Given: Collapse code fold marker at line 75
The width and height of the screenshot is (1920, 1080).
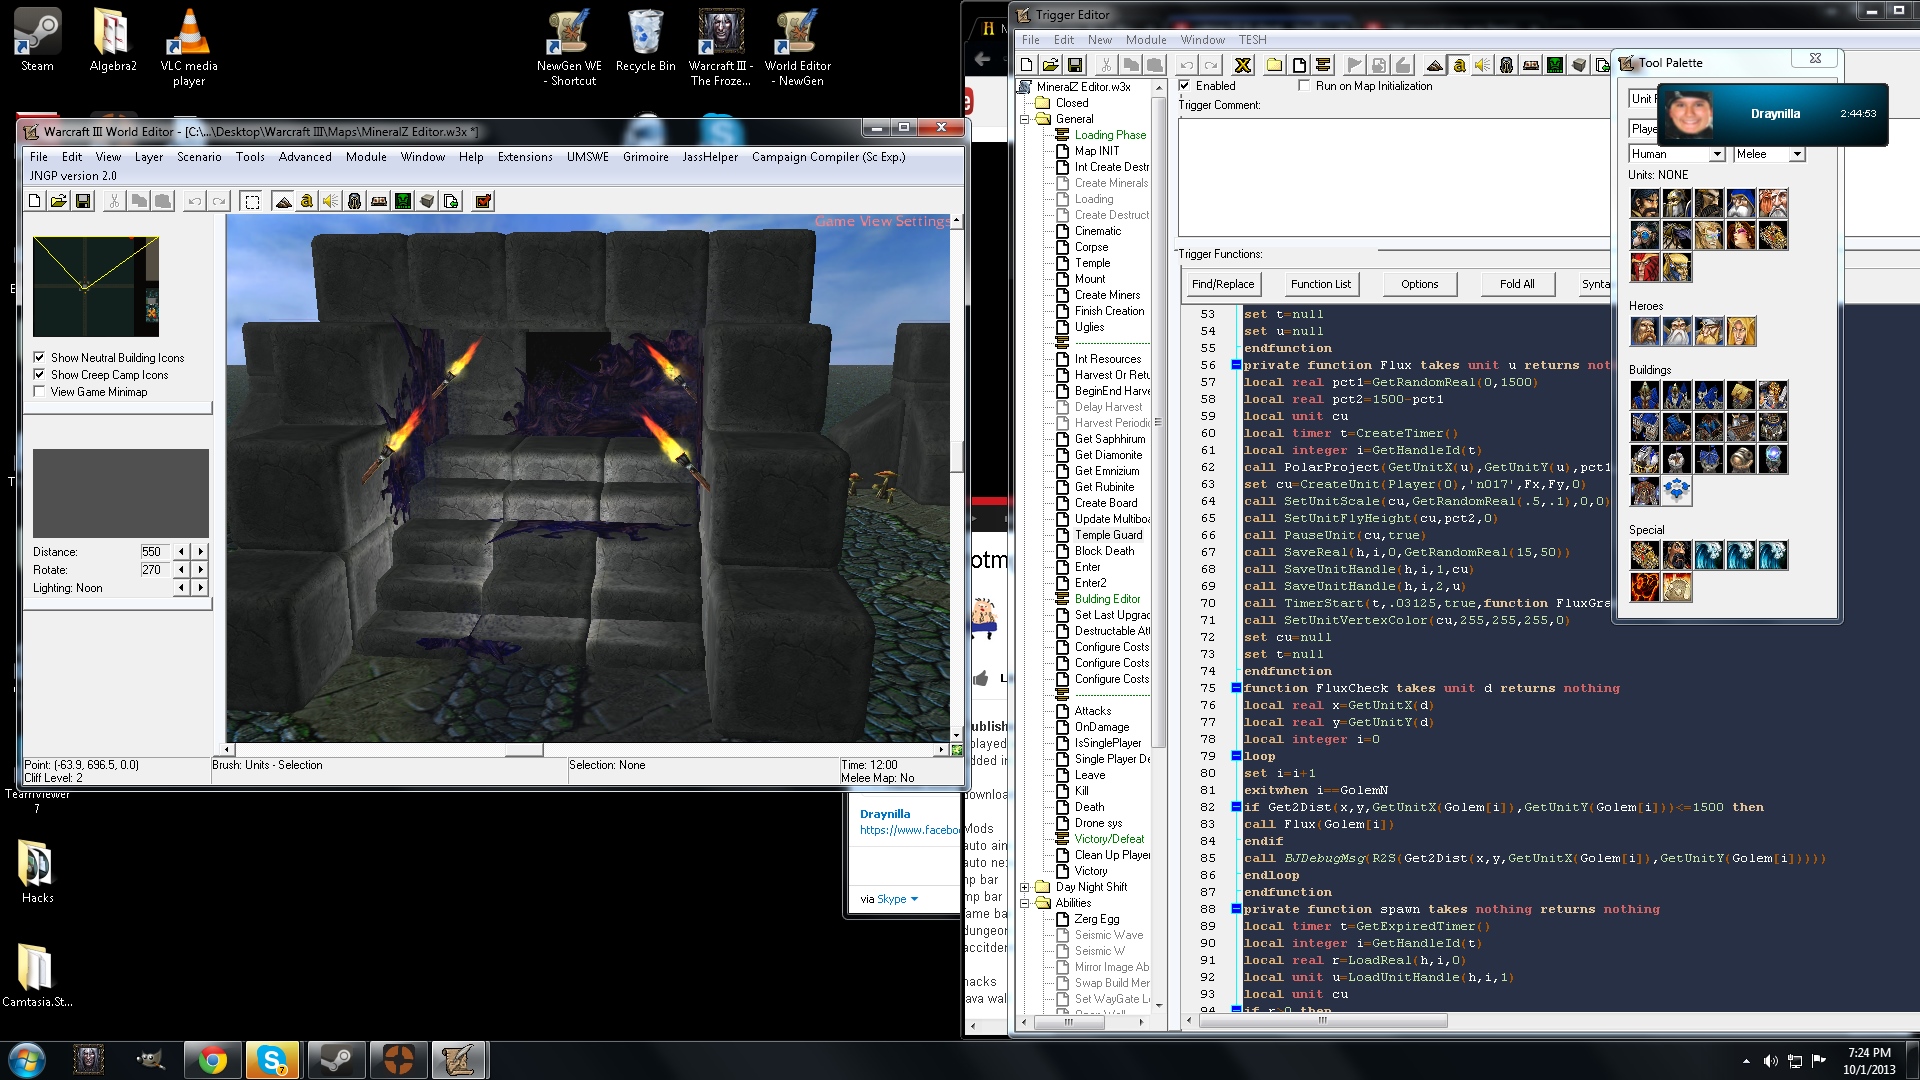Looking at the screenshot, I should pyautogui.click(x=1236, y=688).
